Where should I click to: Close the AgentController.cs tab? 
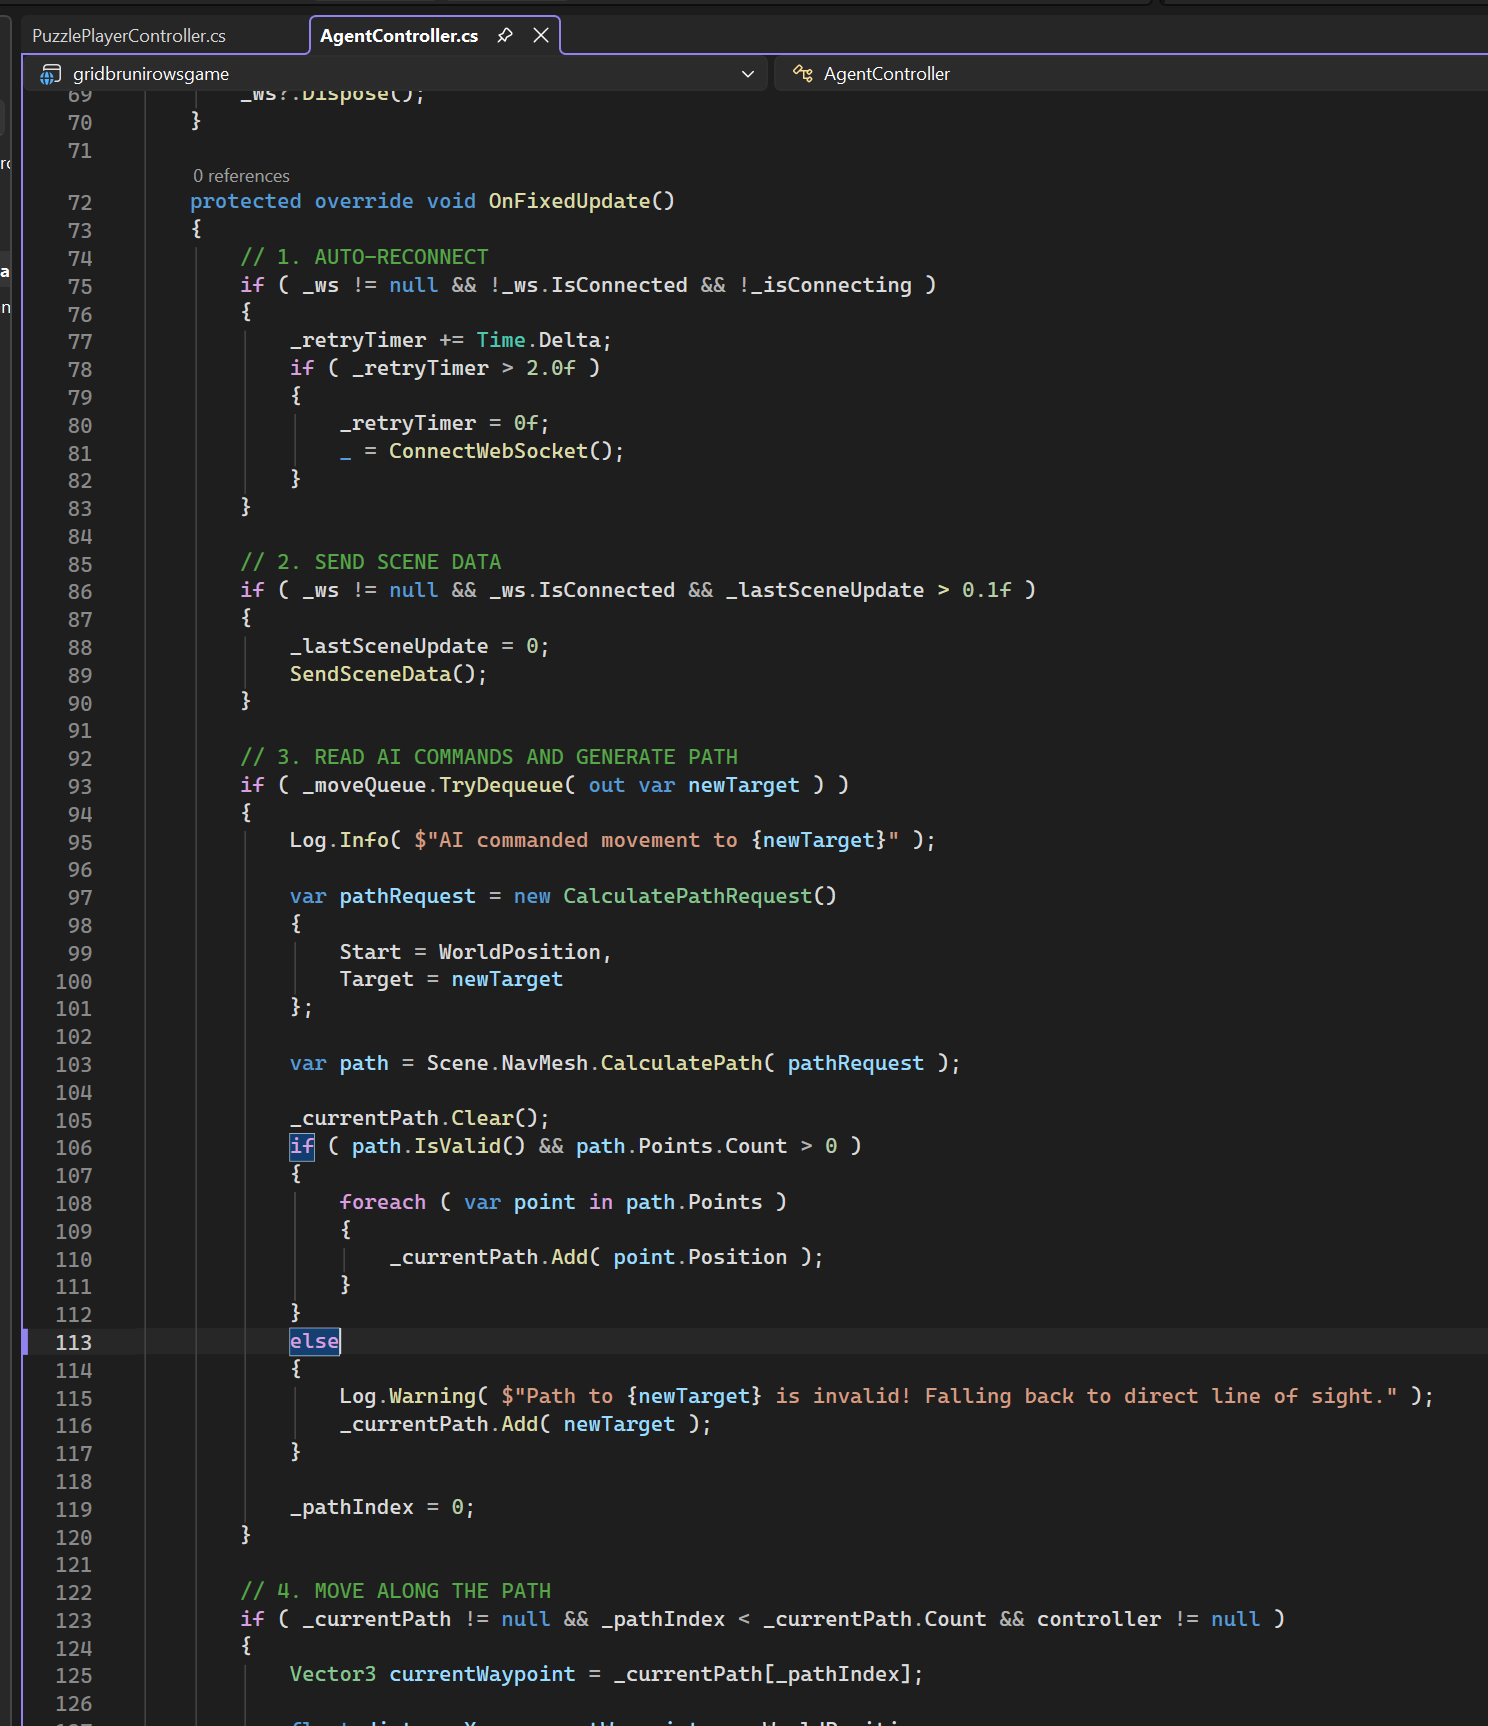[541, 35]
